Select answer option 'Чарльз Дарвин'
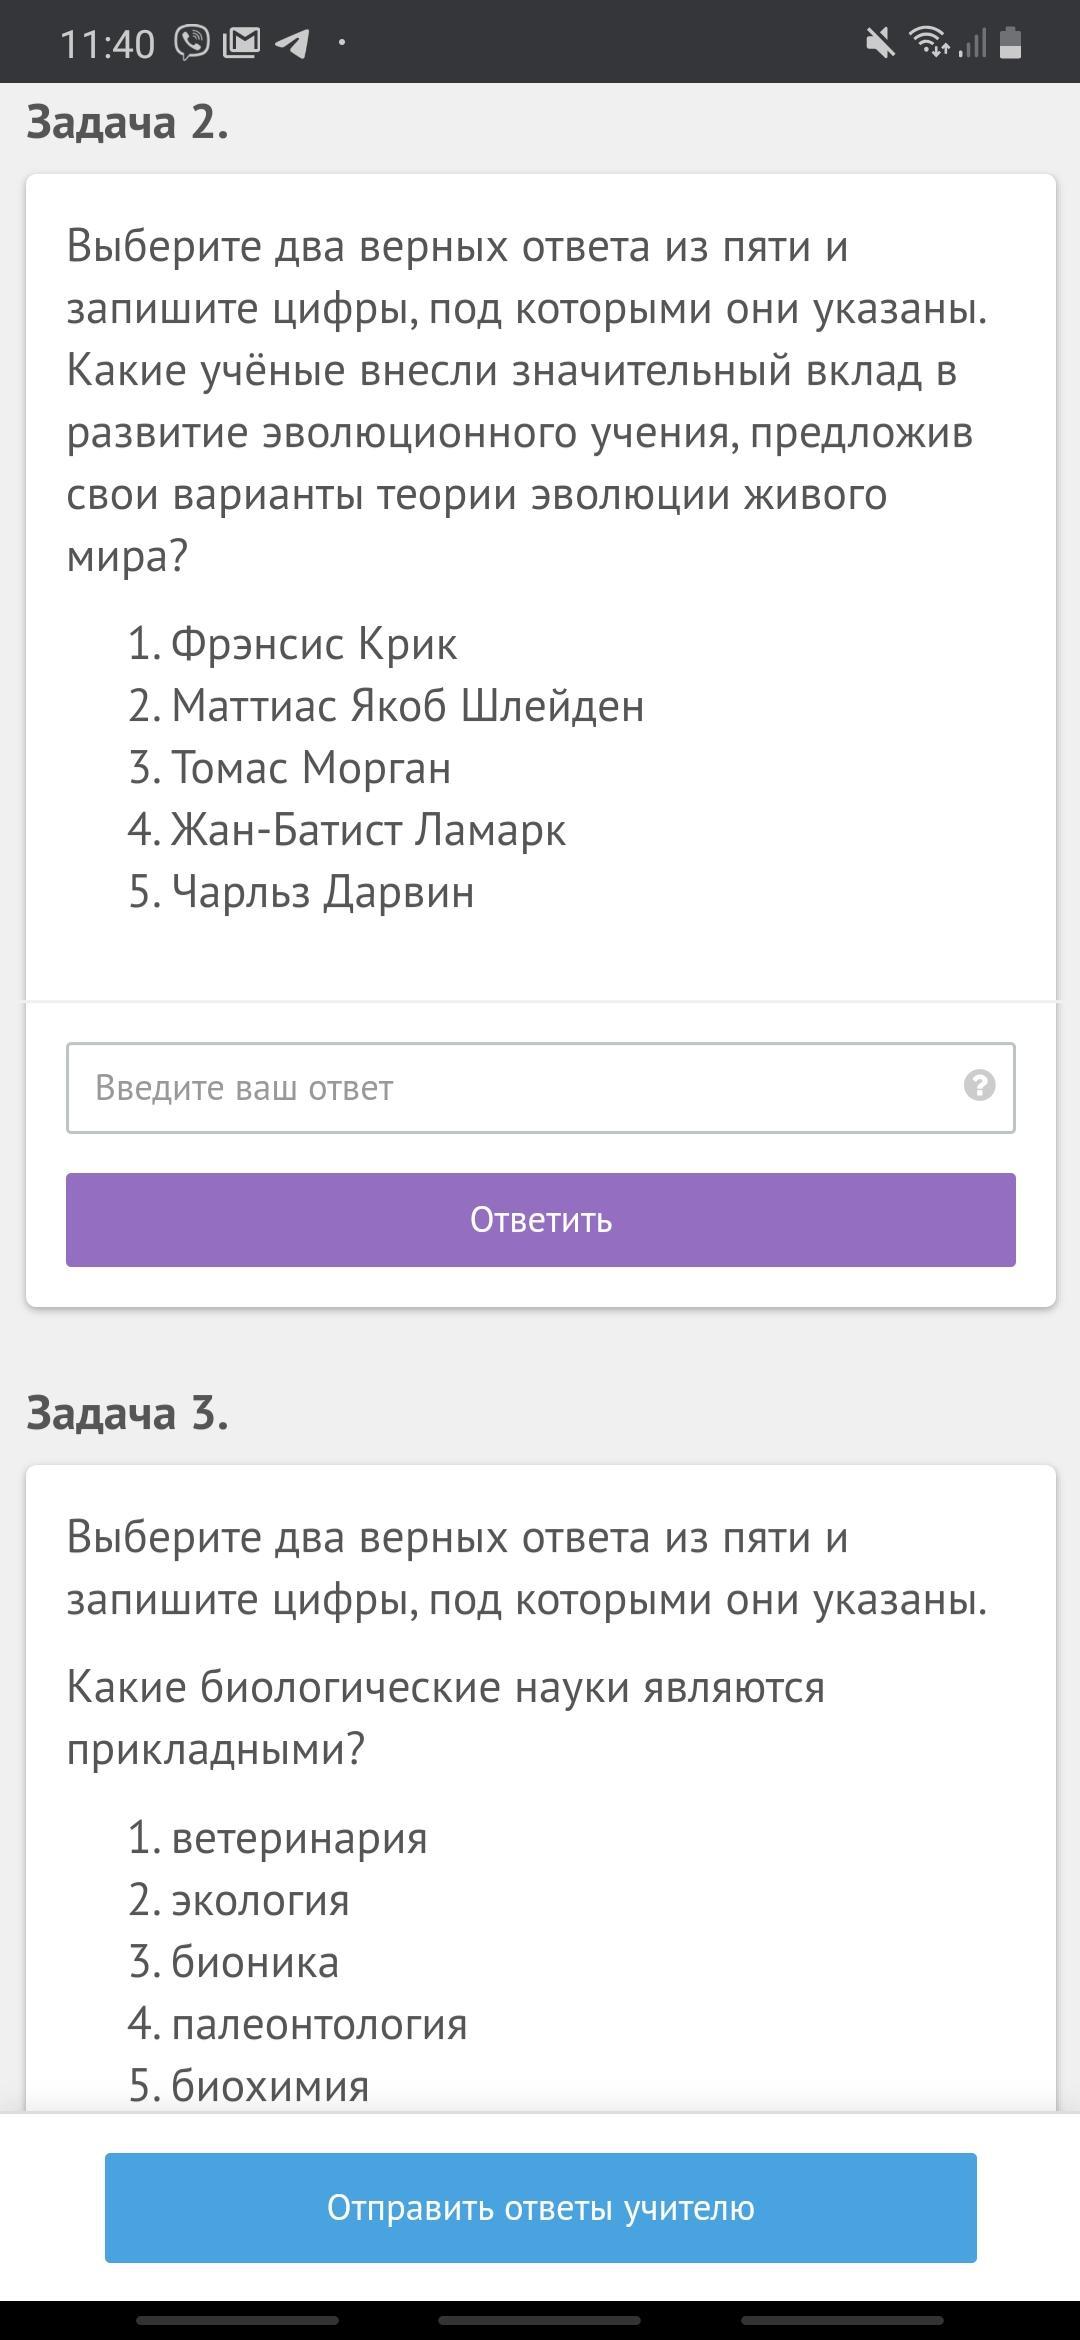The image size is (1080, 2340). pyautogui.click(x=322, y=892)
